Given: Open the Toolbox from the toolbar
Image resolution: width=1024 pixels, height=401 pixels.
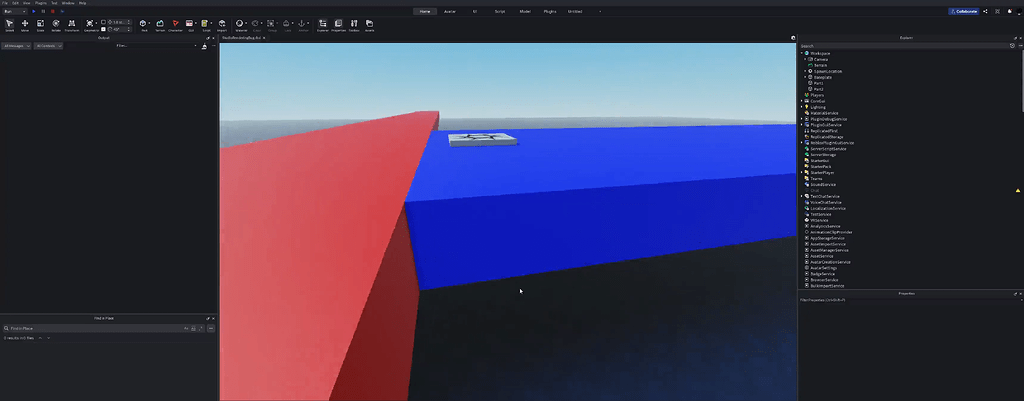Looking at the screenshot, I should [354, 25].
